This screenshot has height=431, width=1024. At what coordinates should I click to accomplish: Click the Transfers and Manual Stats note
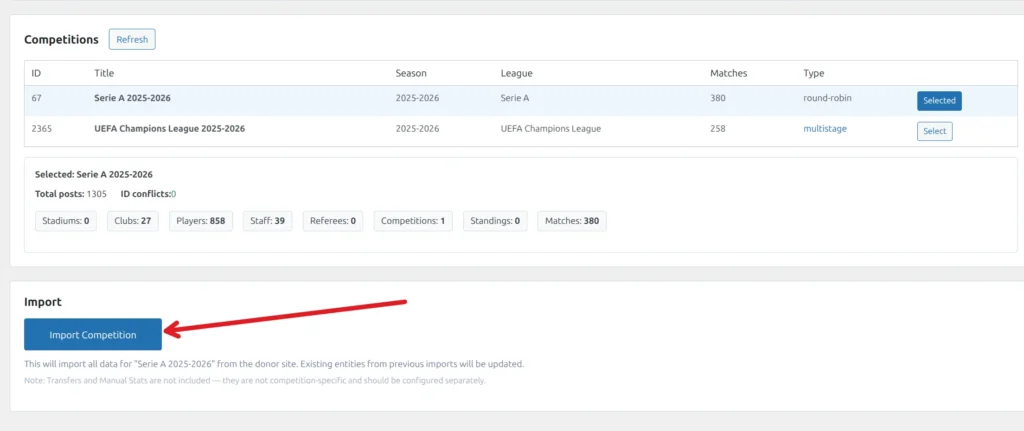[x=255, y=380]
